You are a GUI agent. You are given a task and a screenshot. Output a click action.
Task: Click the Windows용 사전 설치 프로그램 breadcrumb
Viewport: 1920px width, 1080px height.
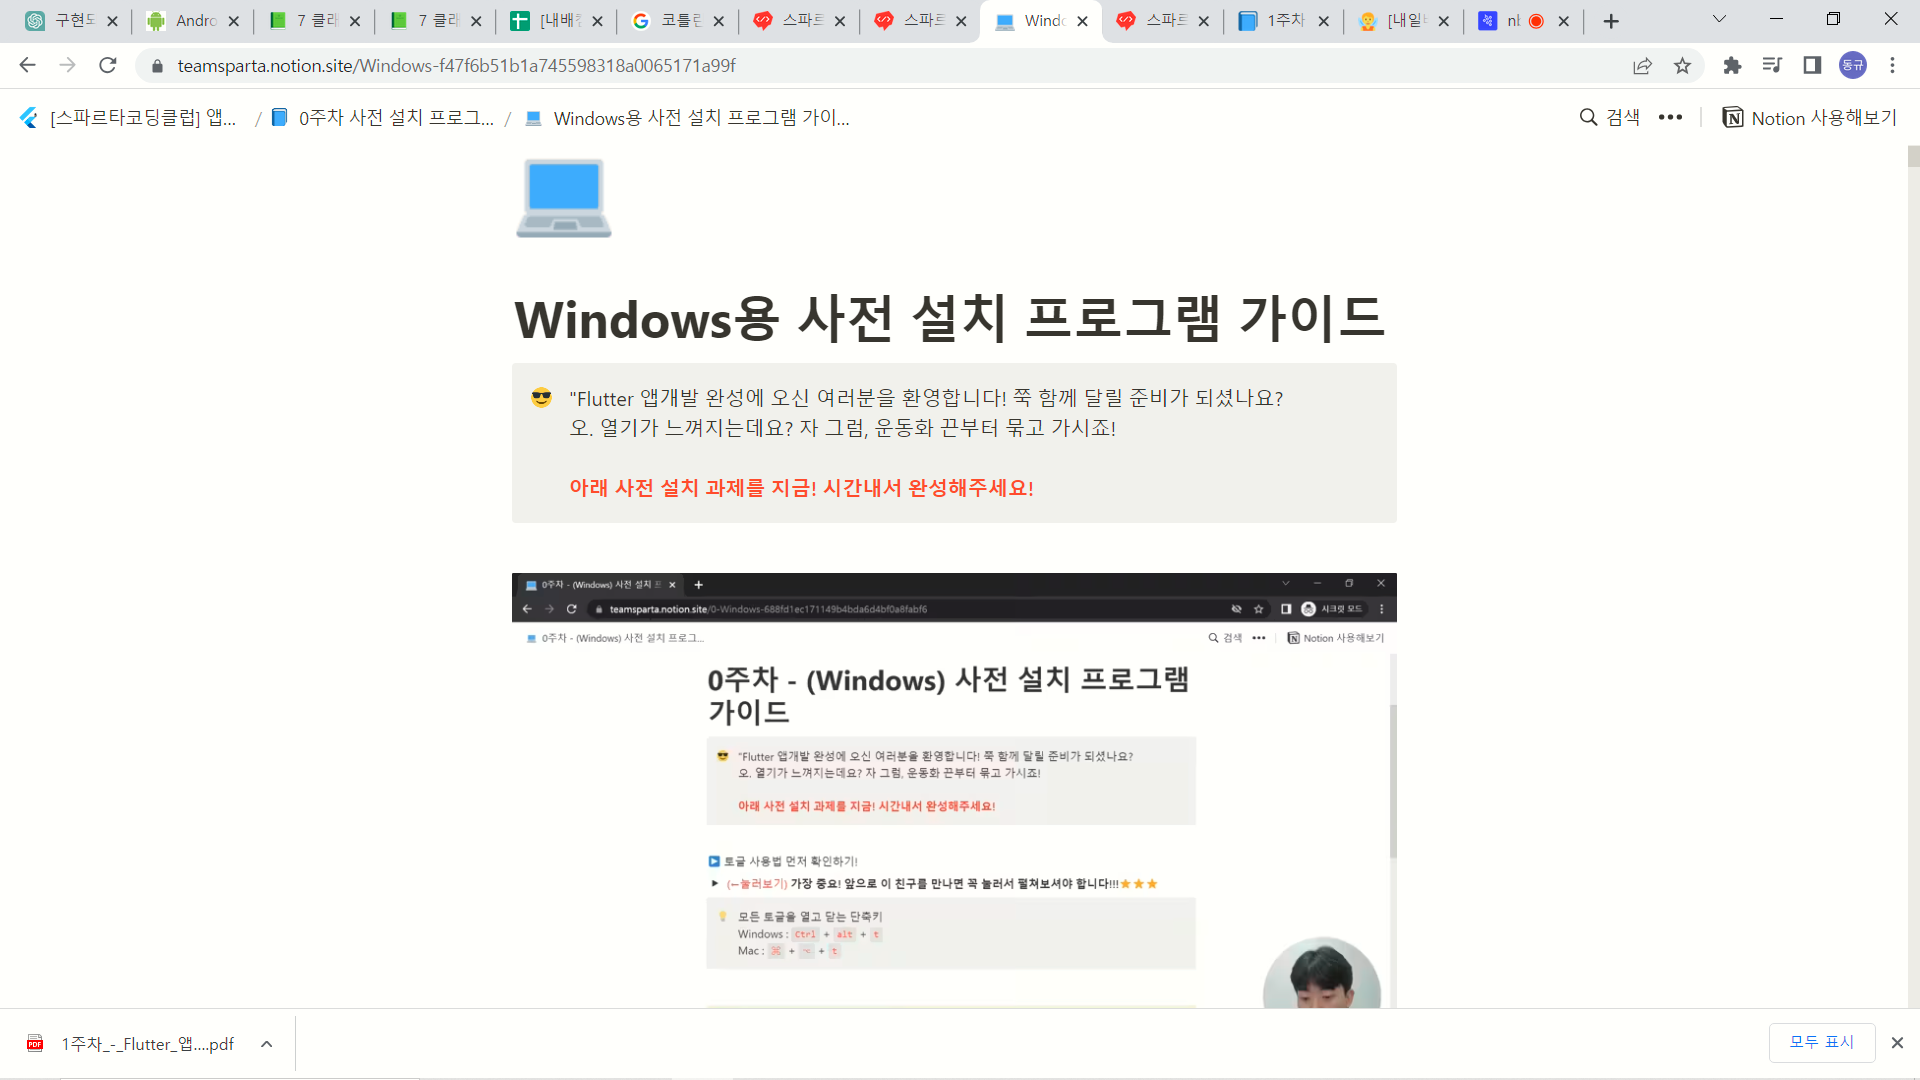(x=701, y=118)
